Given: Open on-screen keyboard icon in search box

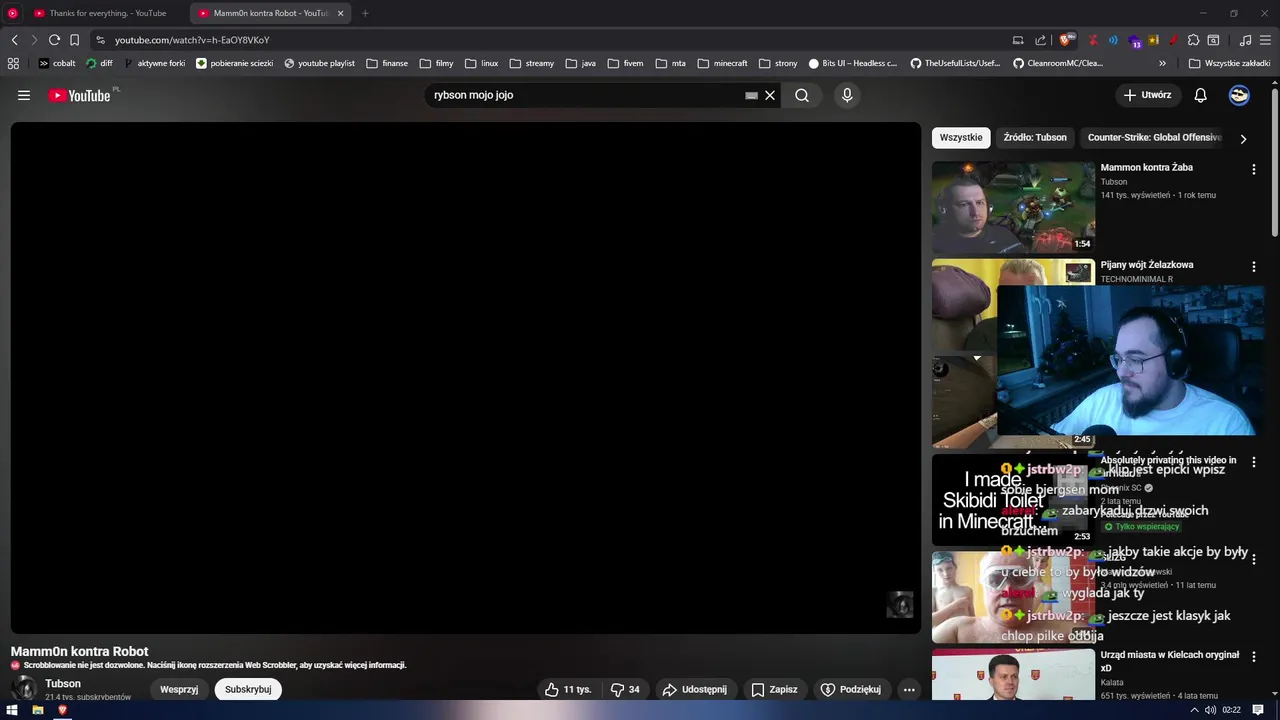Looking at the screenshot, I should [x=751, y=96].
